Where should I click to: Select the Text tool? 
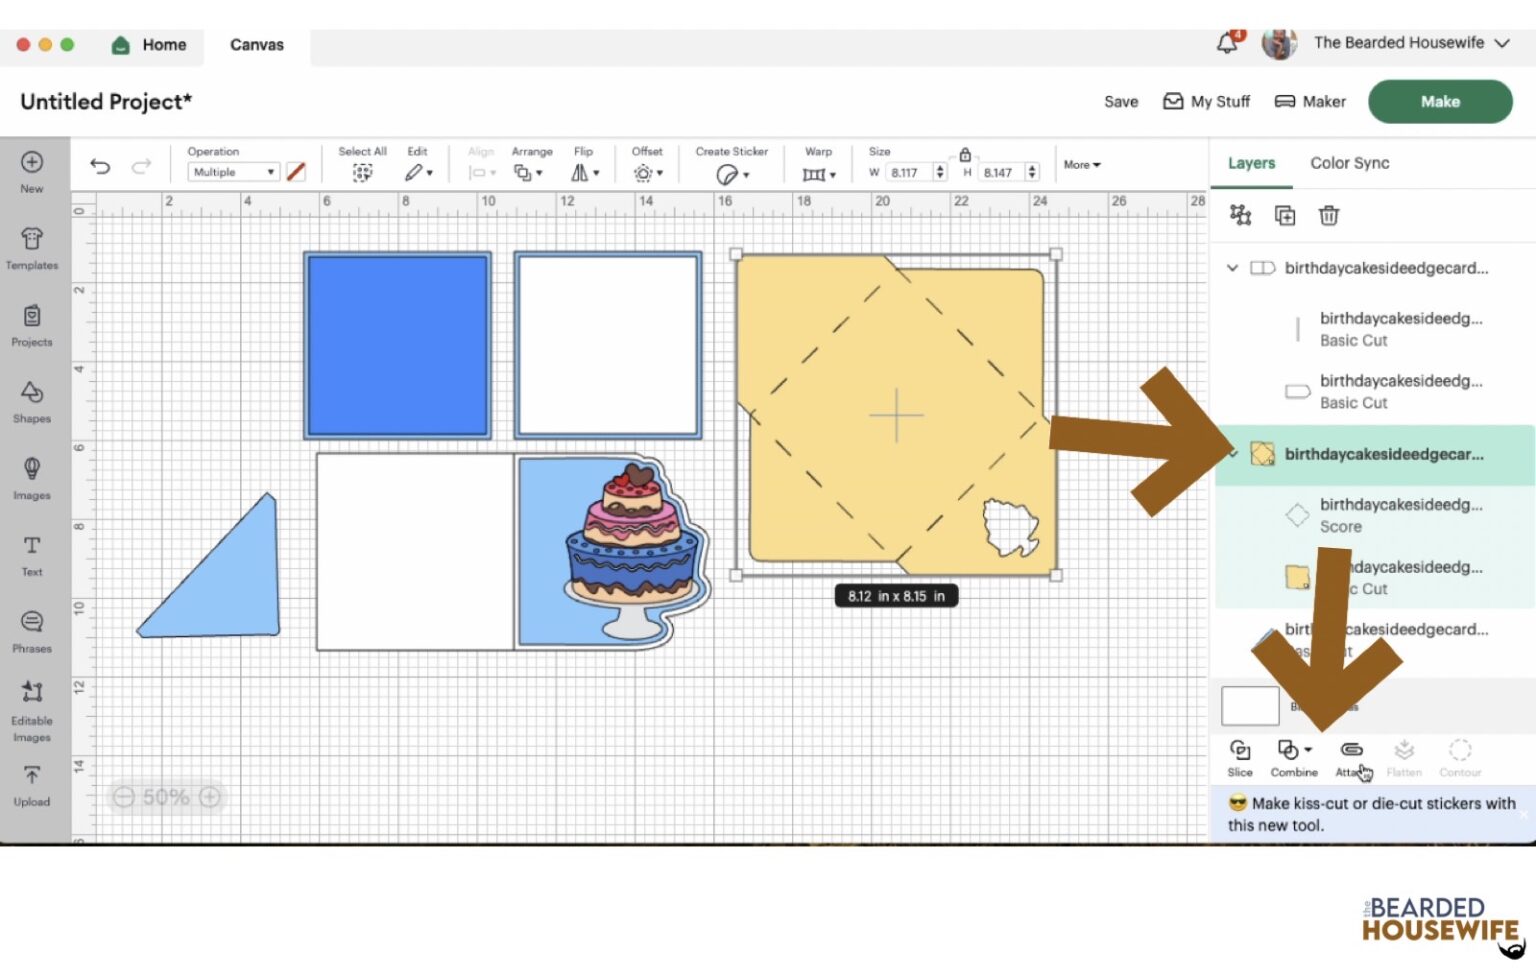click(32, 554)
